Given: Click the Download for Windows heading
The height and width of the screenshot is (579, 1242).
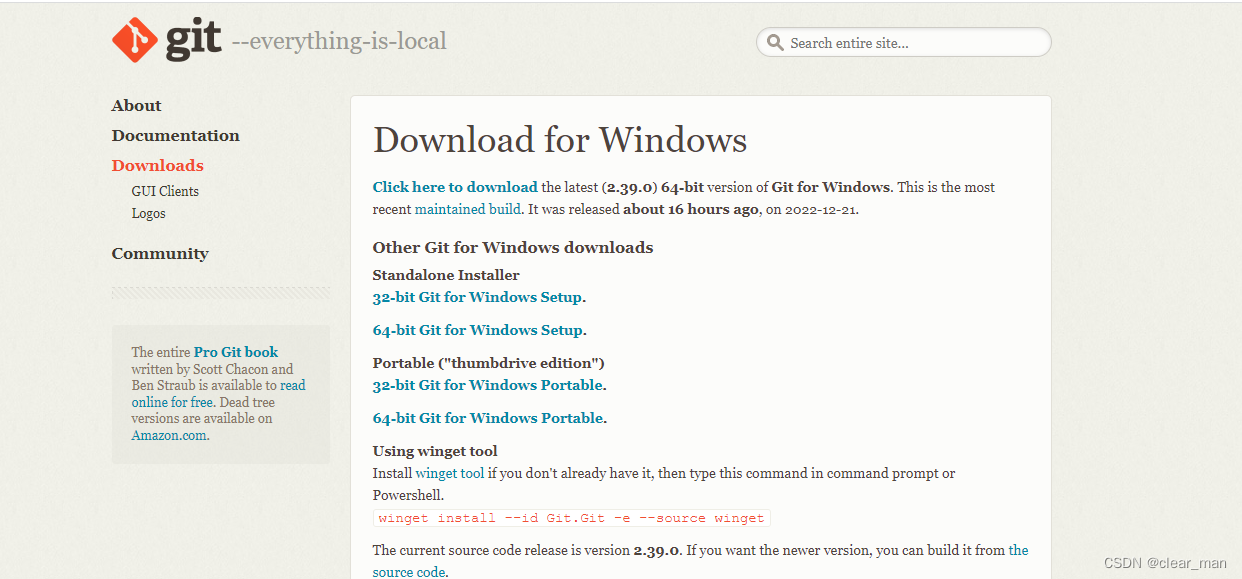Looking at the screenshot, I should click(x=560, y=140).
